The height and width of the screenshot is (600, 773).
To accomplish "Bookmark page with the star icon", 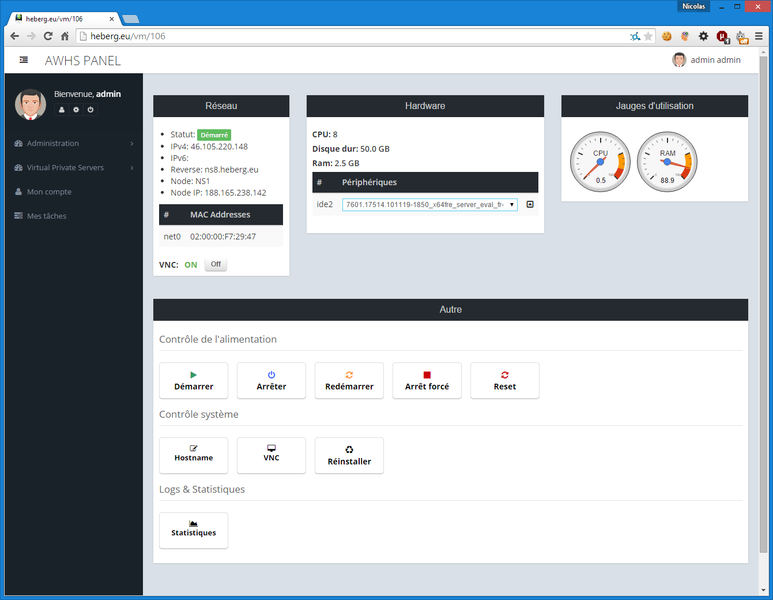I will tap(648, 36).
